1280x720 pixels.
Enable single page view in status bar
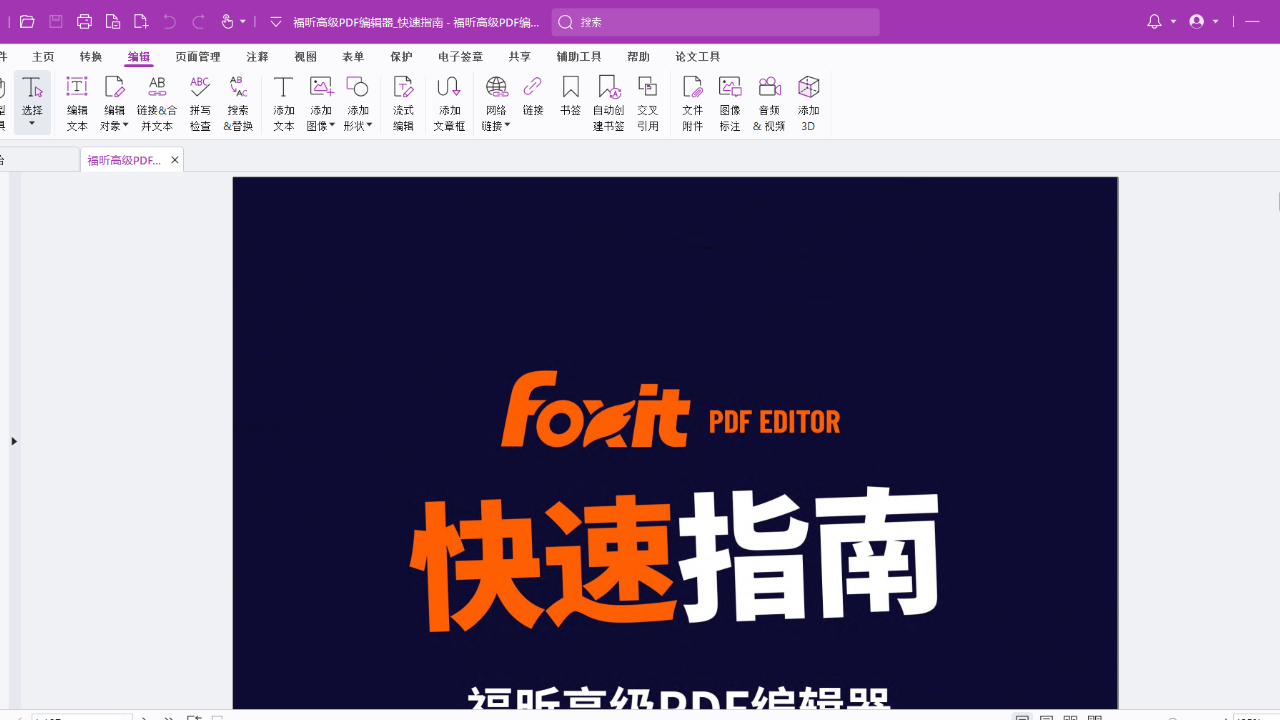point(1021,717)
